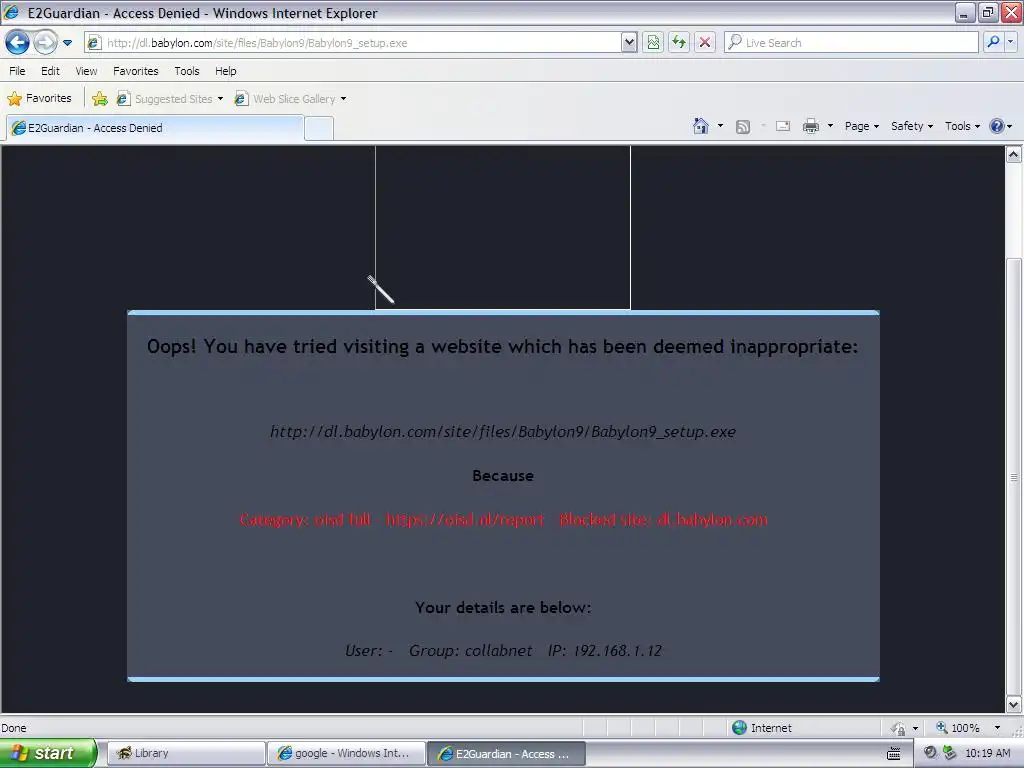The width and height of the screenshot is (1024, 768).
Task: Click the Oops inappropriate website heading
Action: 502,346
